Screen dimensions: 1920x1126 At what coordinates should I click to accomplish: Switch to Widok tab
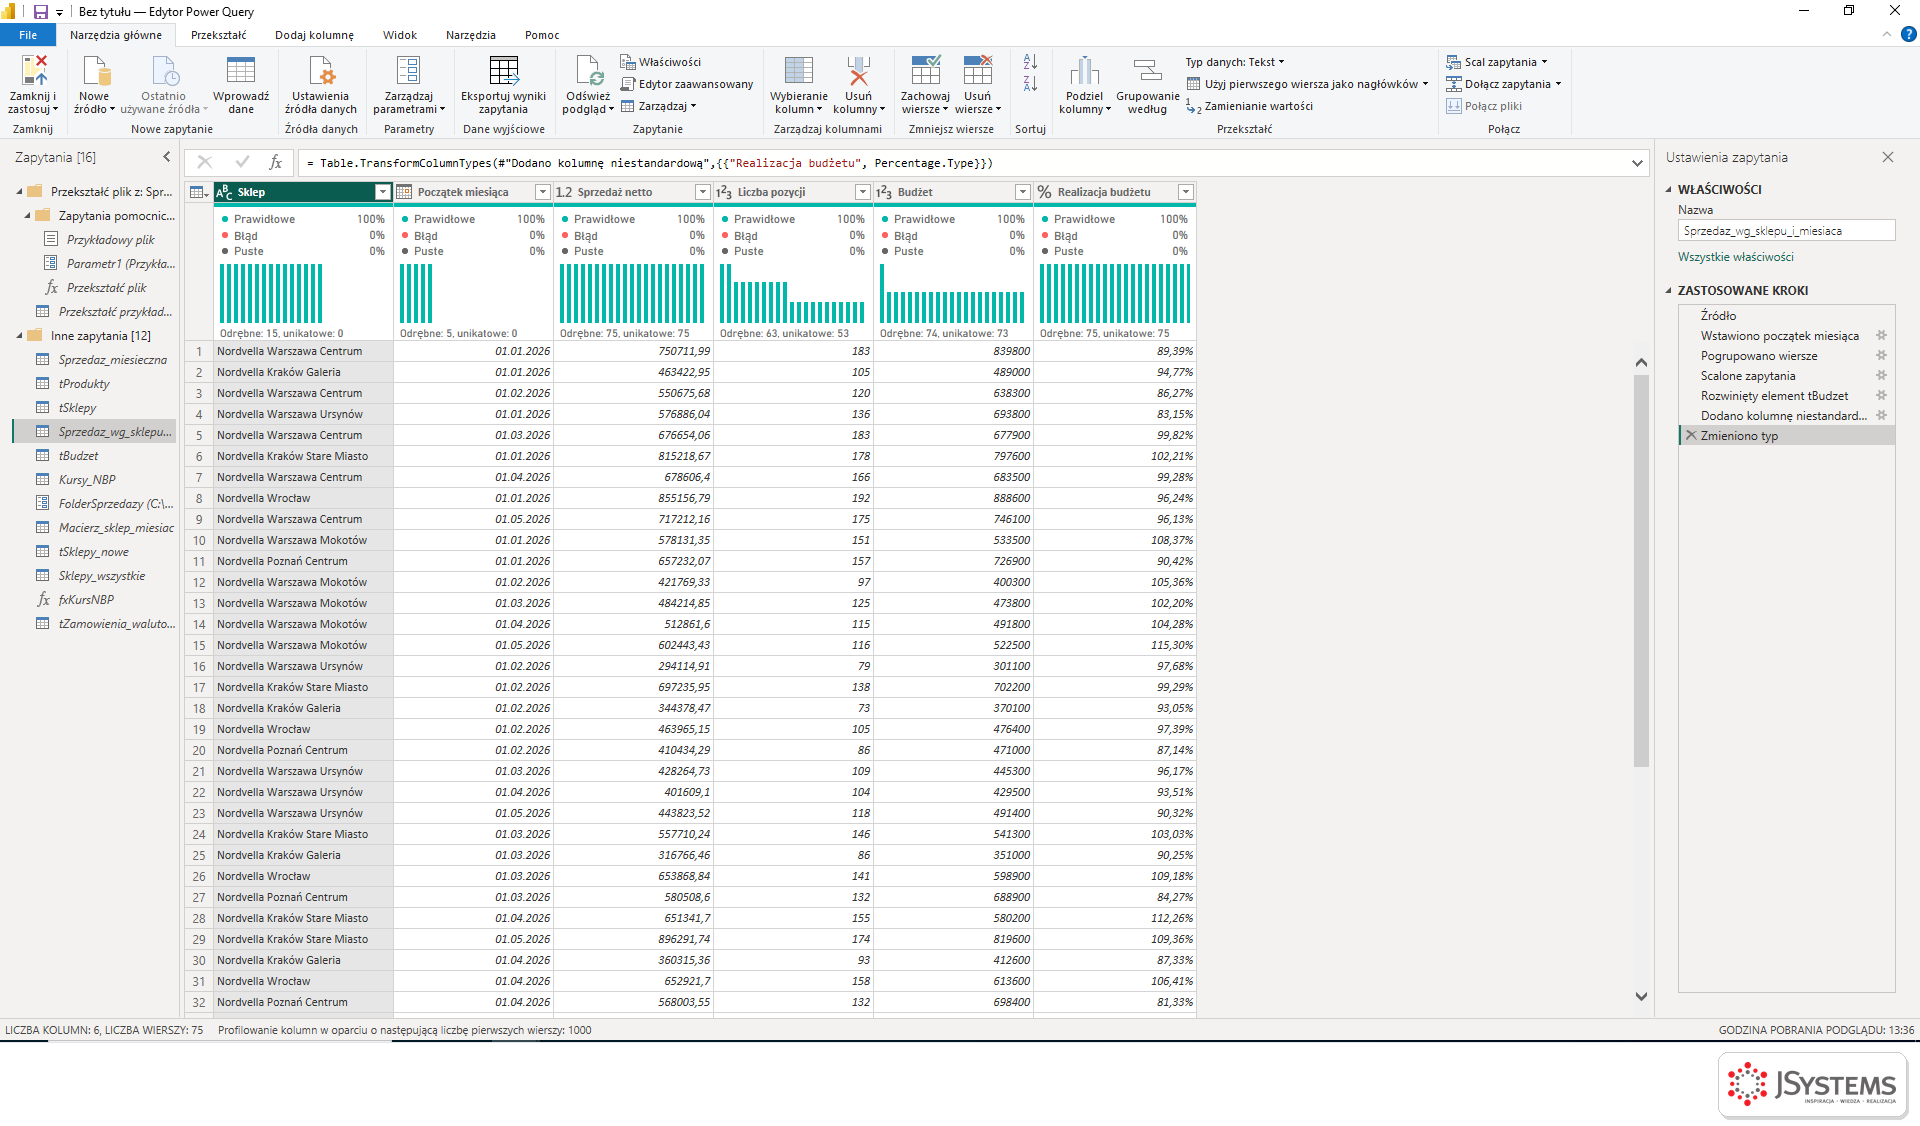400,35
